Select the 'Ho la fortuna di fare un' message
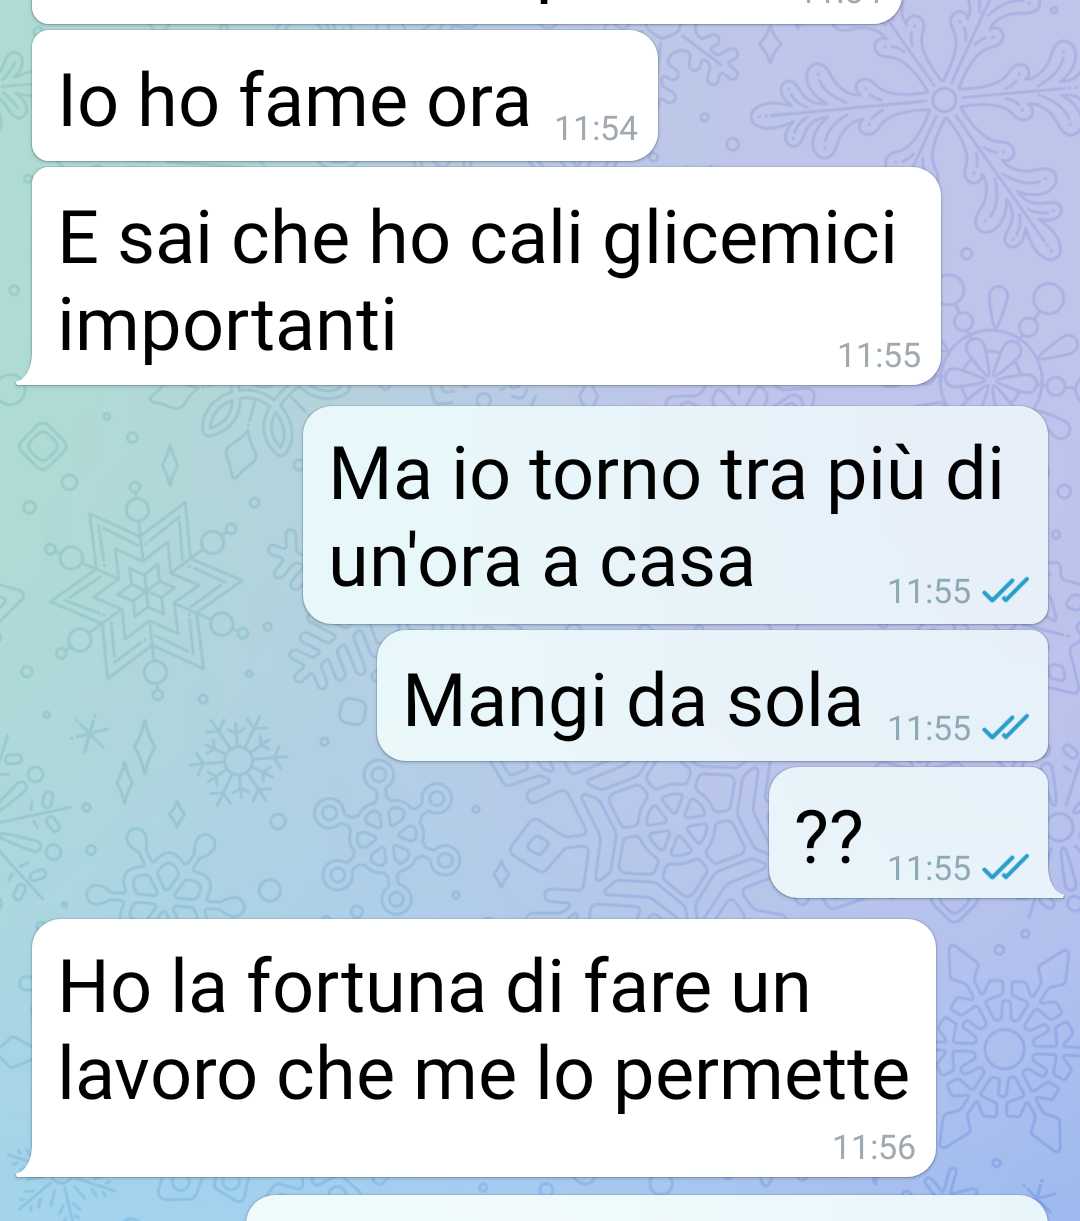1080x1221 pixels. 484,1048
